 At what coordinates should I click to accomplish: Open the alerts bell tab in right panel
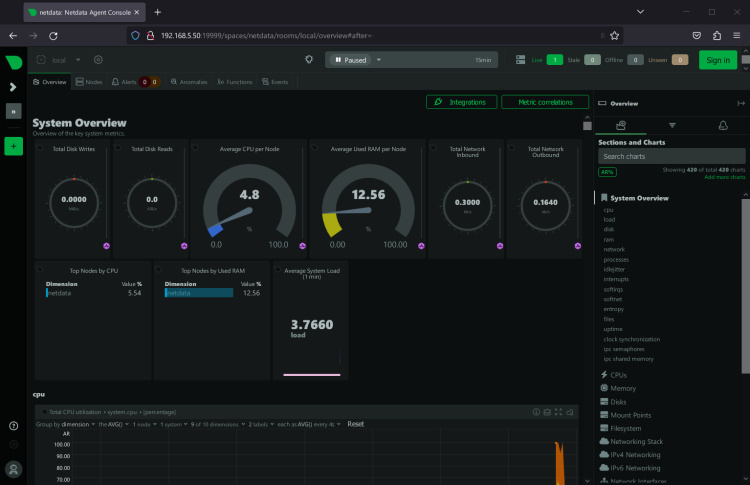pyautogui.click(x=722, y=125)
